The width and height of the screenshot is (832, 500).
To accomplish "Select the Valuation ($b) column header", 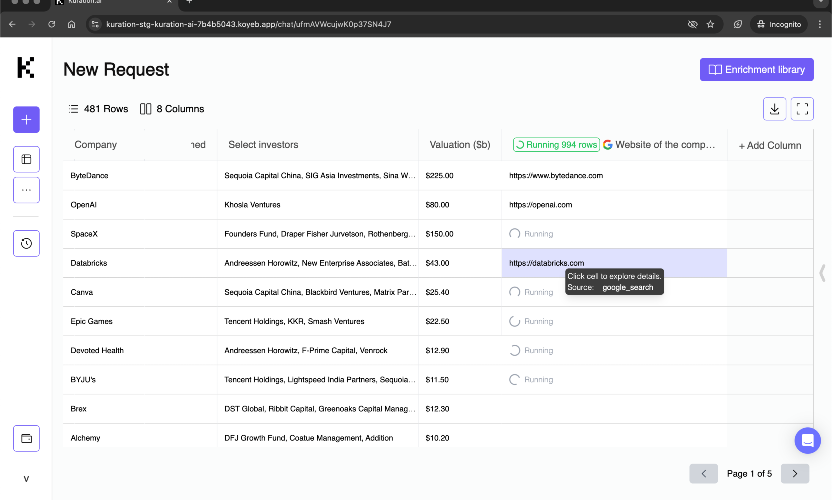I will point(460,145).
